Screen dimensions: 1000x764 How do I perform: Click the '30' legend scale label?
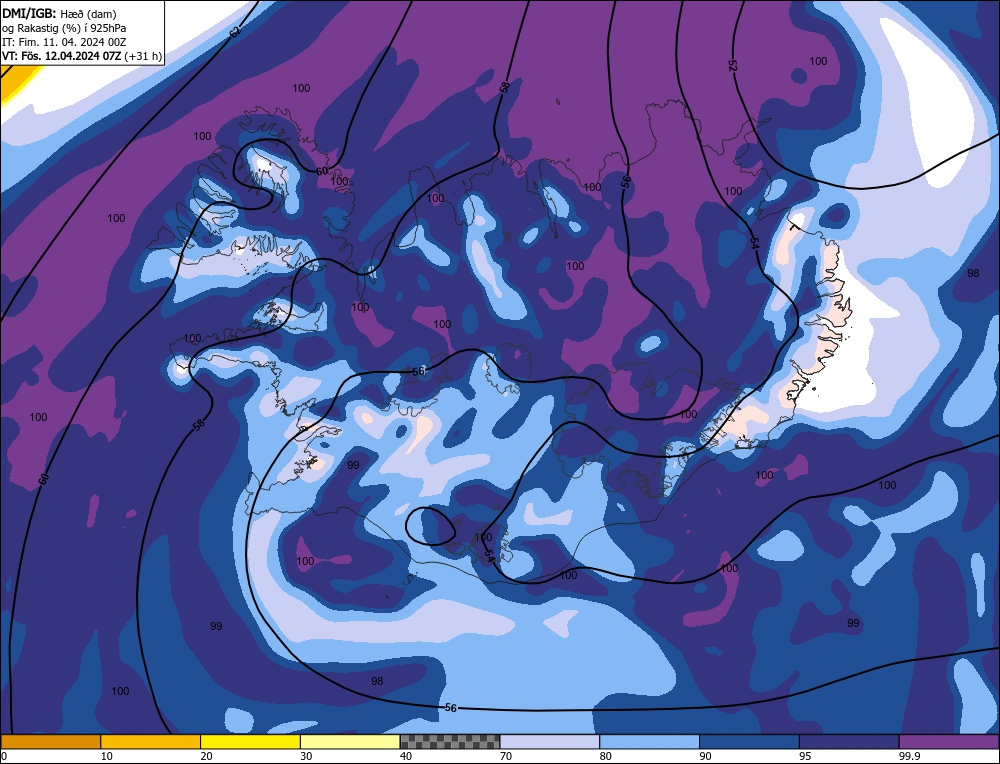(x=306, y=756)
